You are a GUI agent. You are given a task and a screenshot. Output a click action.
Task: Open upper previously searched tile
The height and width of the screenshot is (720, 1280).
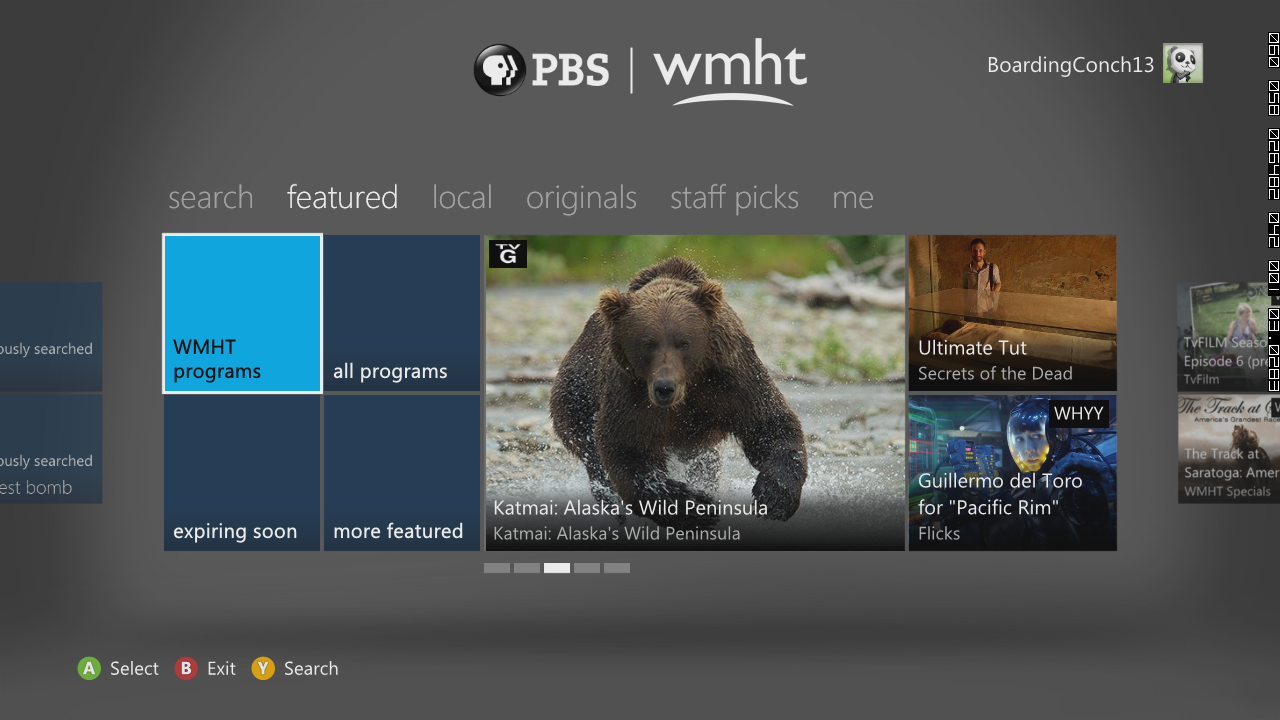pyautogui.click(x=51, y=336)
